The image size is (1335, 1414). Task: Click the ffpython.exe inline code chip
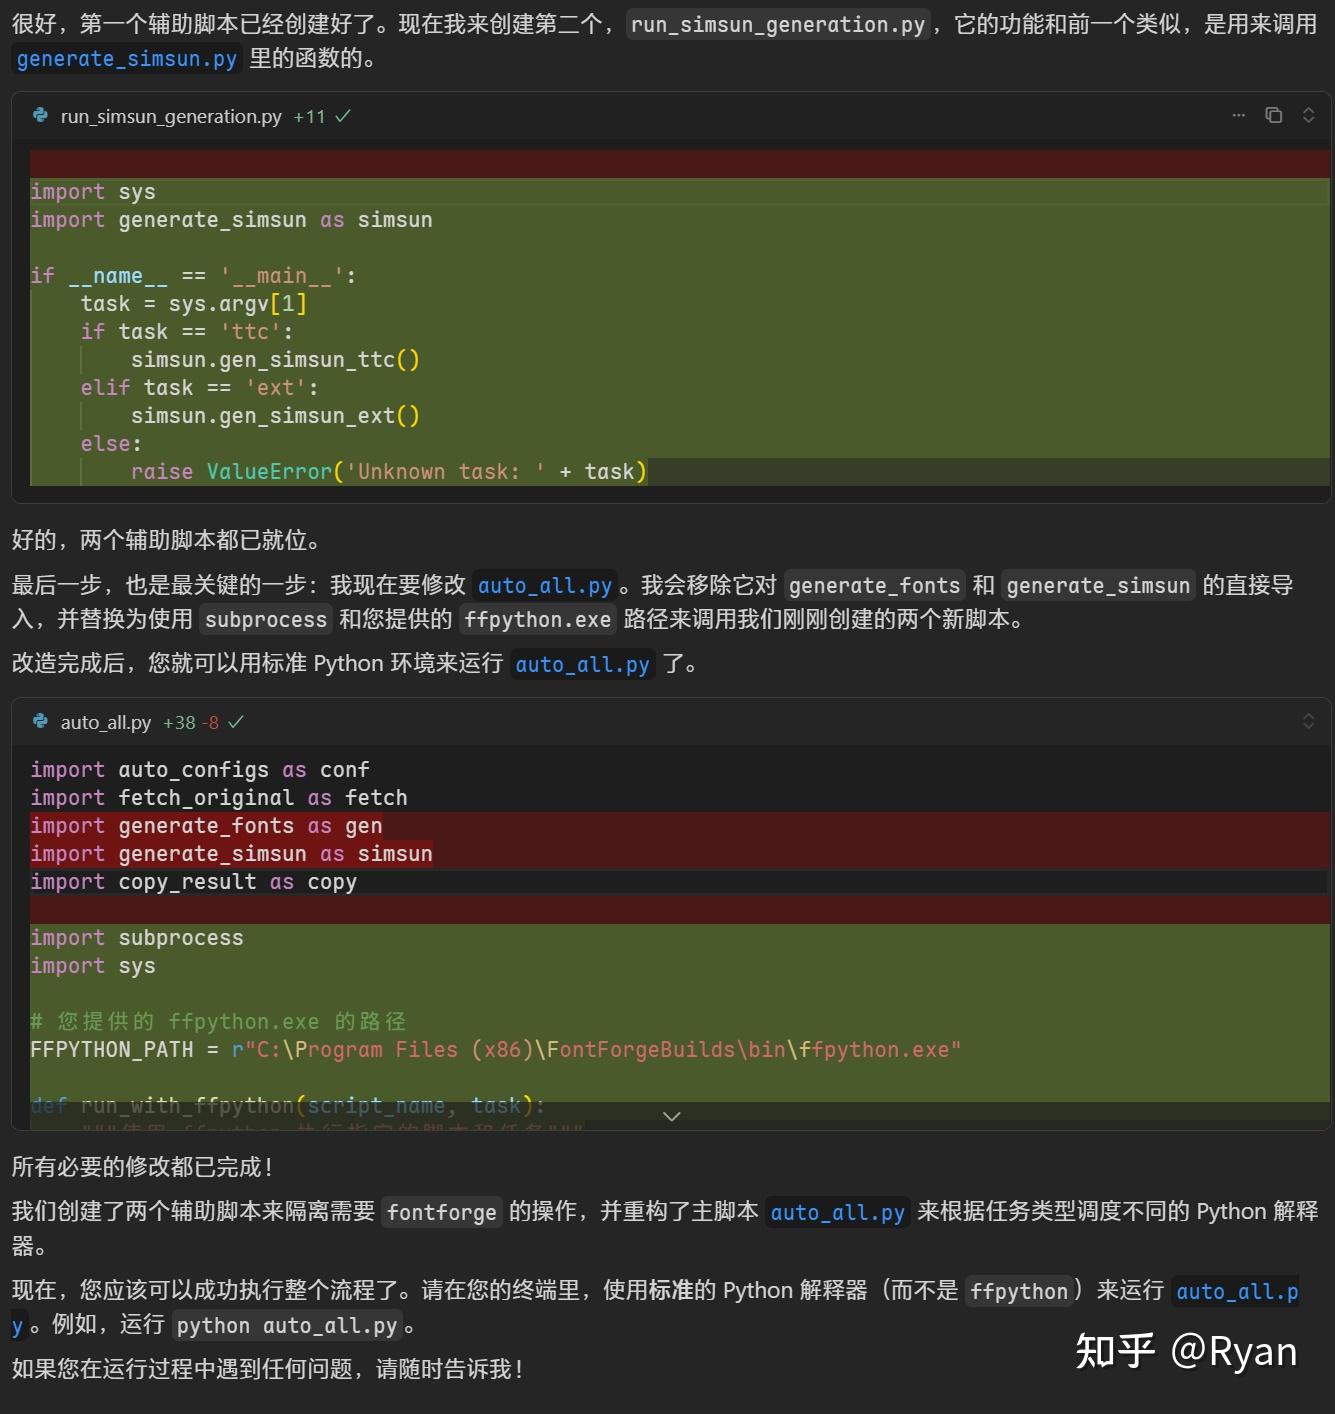[537, 620]
